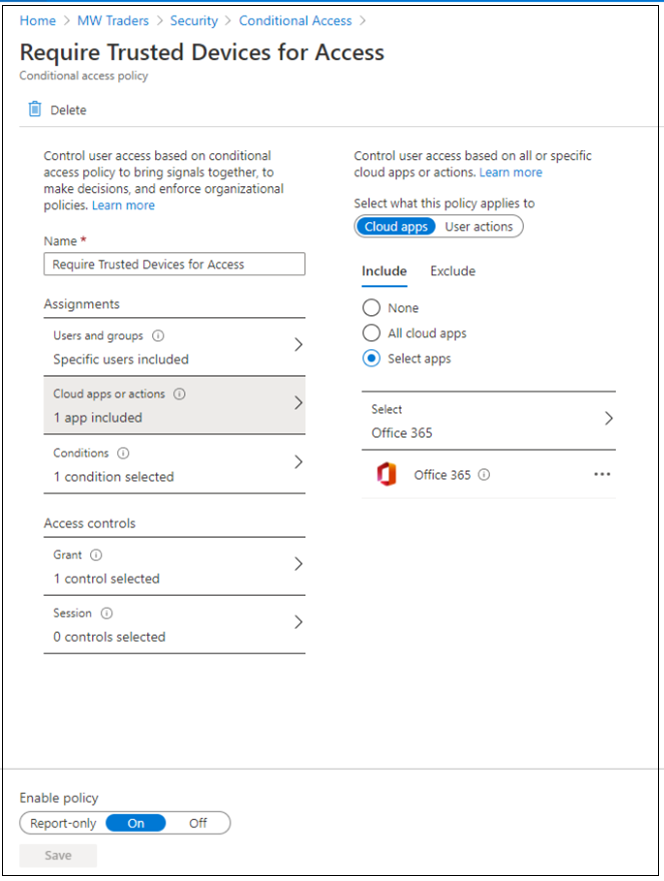Image resolution: width=664 pixels, height=881 pixels.
Task: Click the Grant info icon
Action: click(97, 555)
